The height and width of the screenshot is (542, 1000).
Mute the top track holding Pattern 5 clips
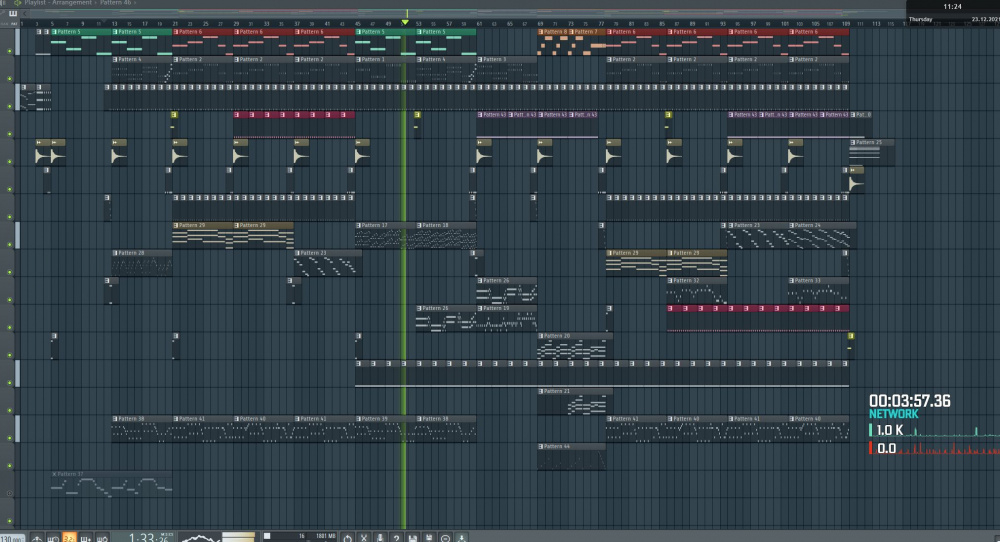tap(10, 50)
